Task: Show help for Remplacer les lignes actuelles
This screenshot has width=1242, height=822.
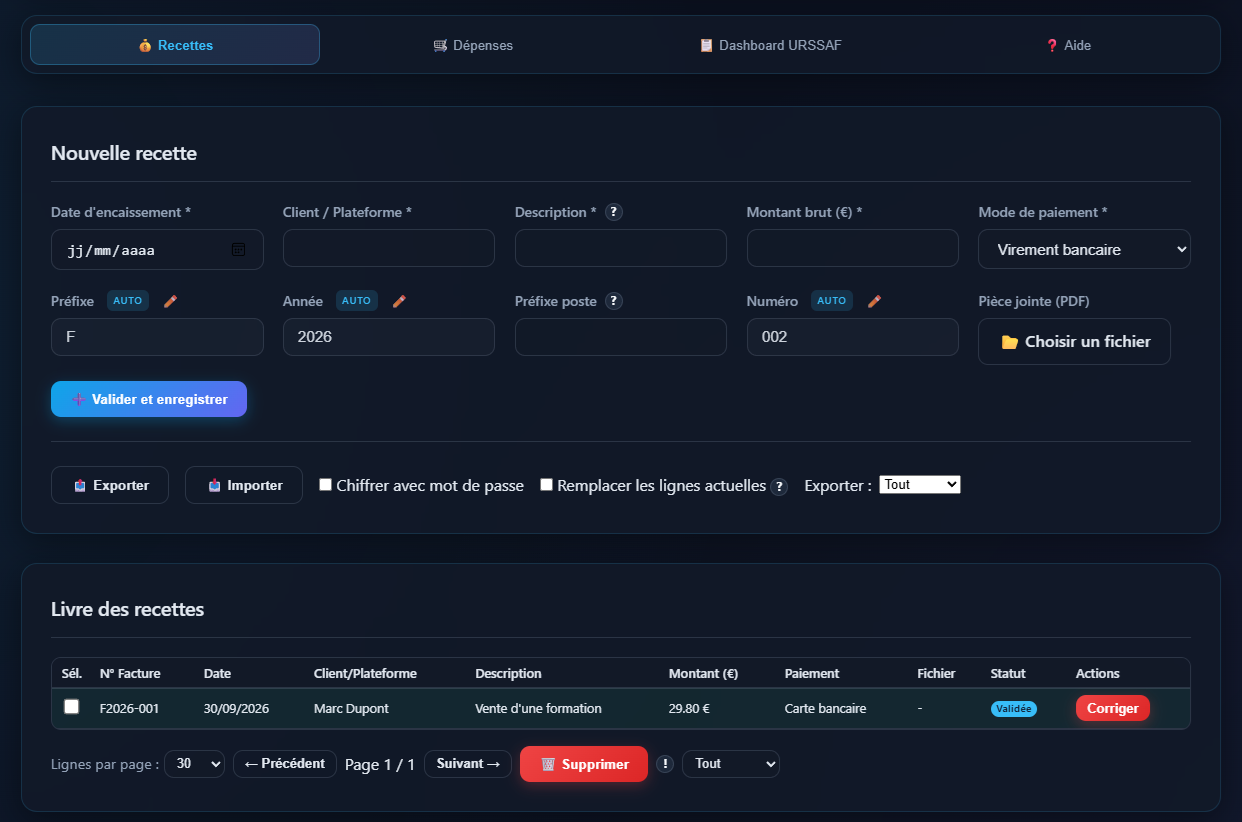Action: coord(779,487)
